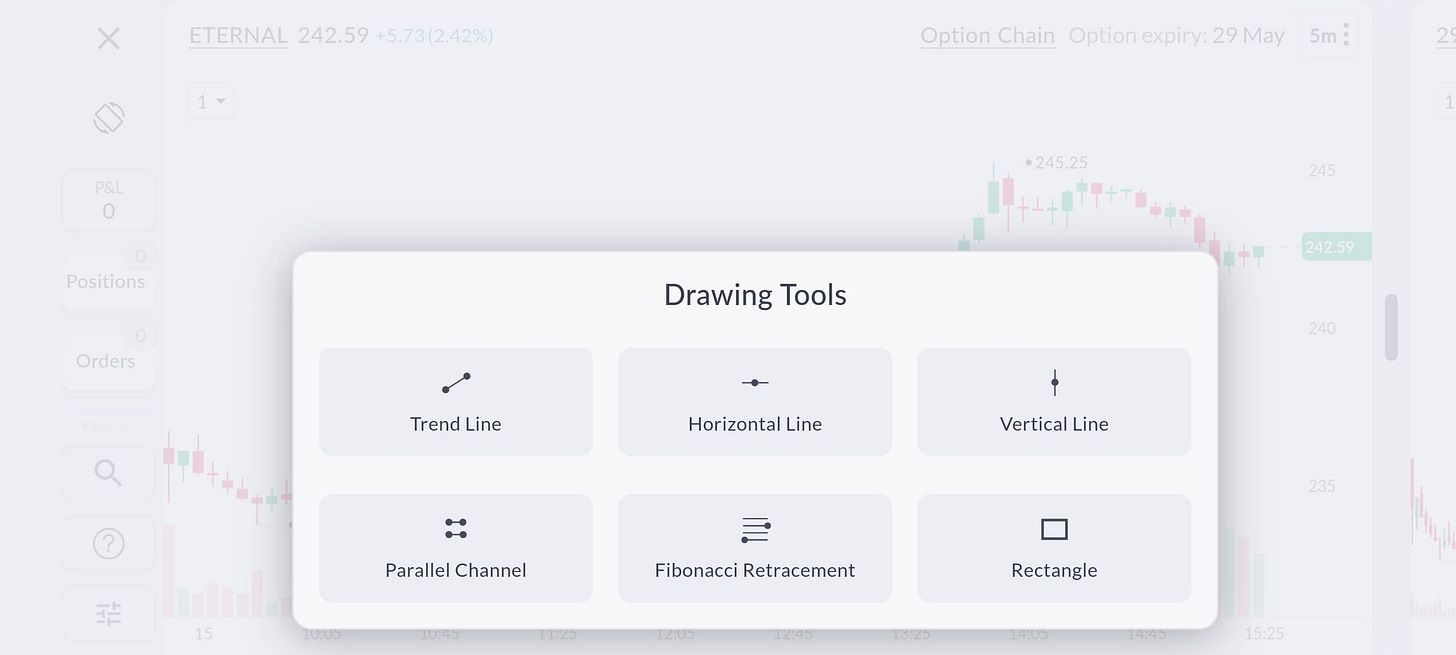Click the 242.59 current price label
The width and height of the screenshot is (1456, 655).
coord(1336,247)
